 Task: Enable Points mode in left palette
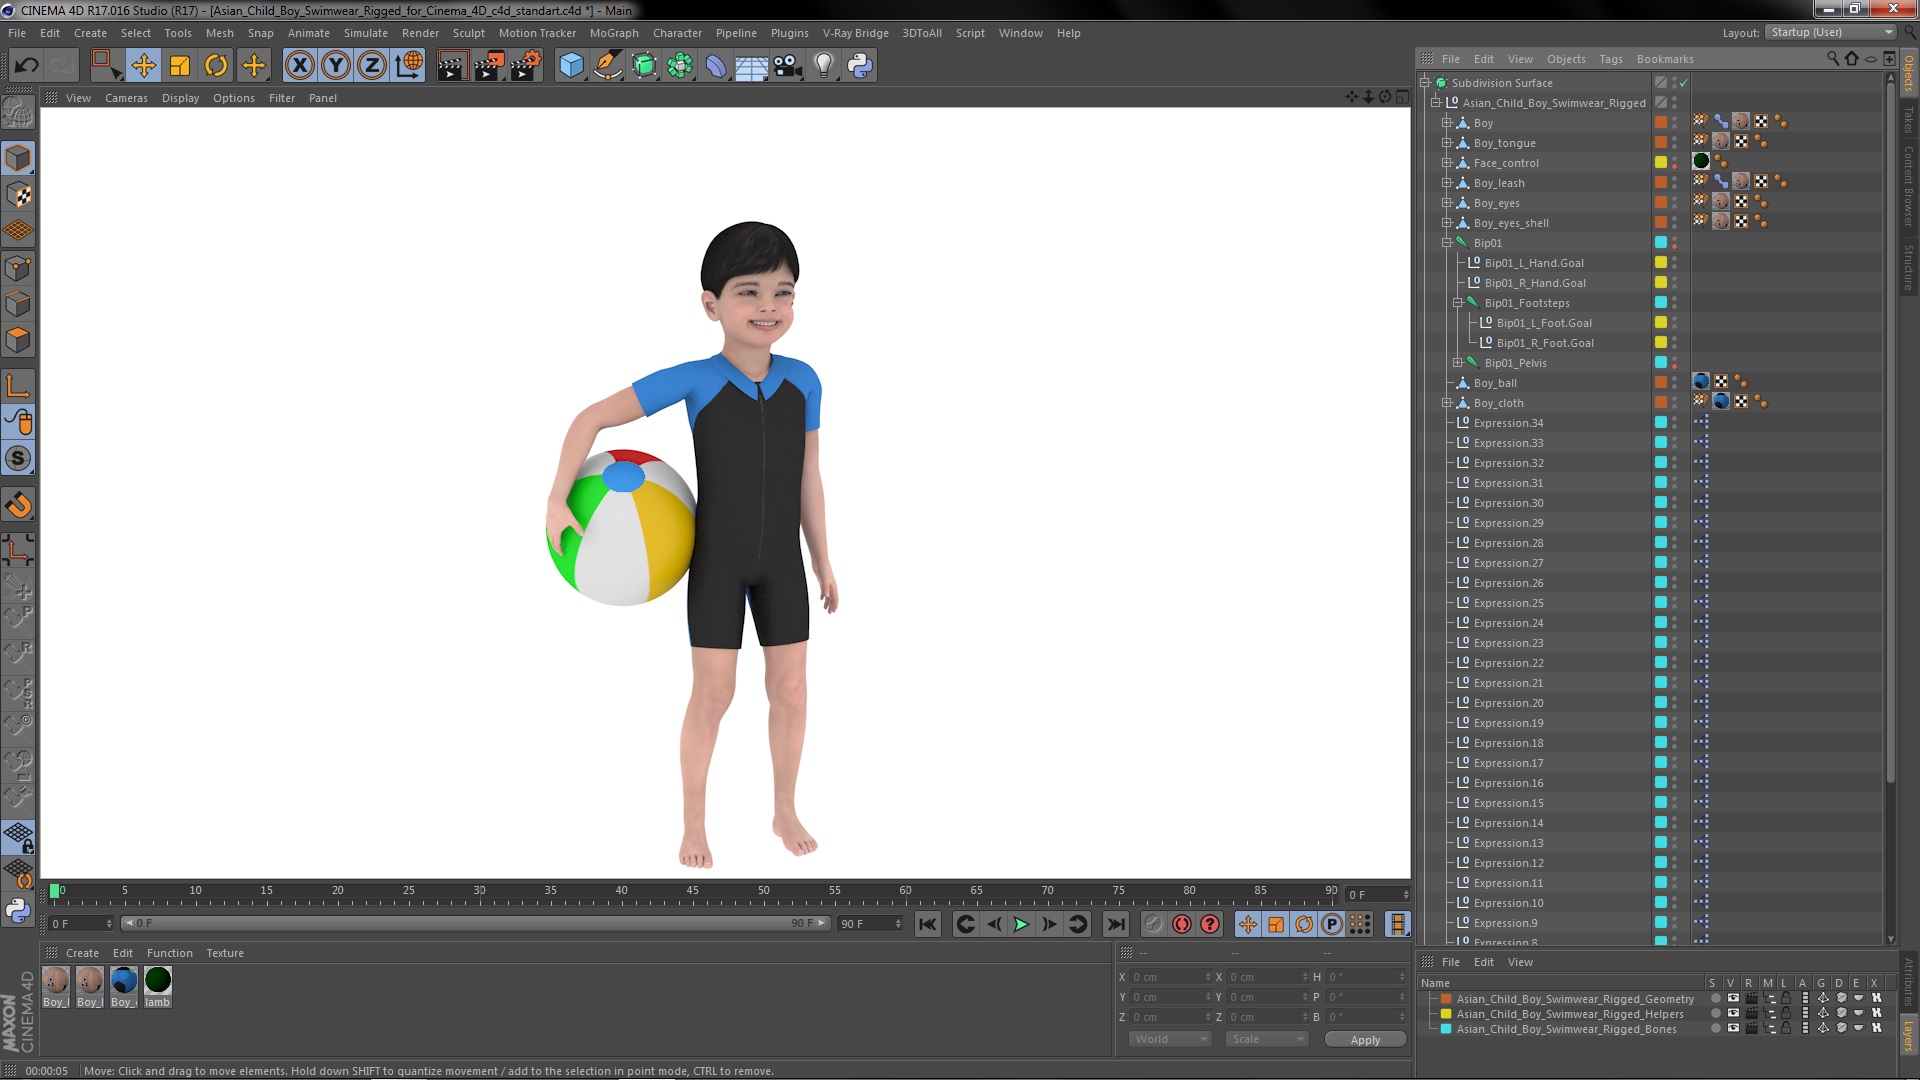pos(18,268)
